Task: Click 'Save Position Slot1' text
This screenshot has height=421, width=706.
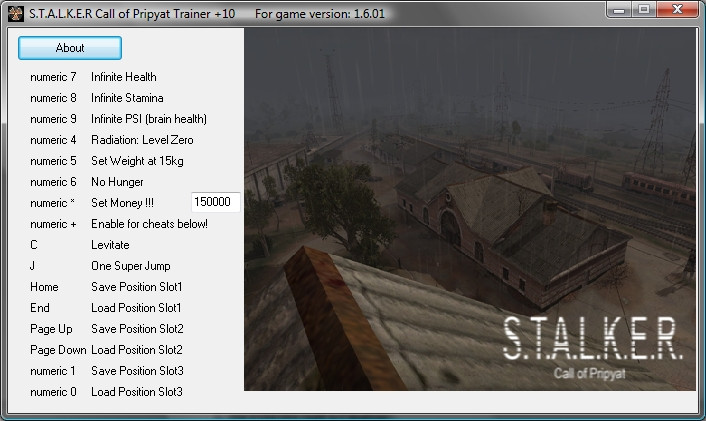Action: pyautogui.click(x=136, y=287)
